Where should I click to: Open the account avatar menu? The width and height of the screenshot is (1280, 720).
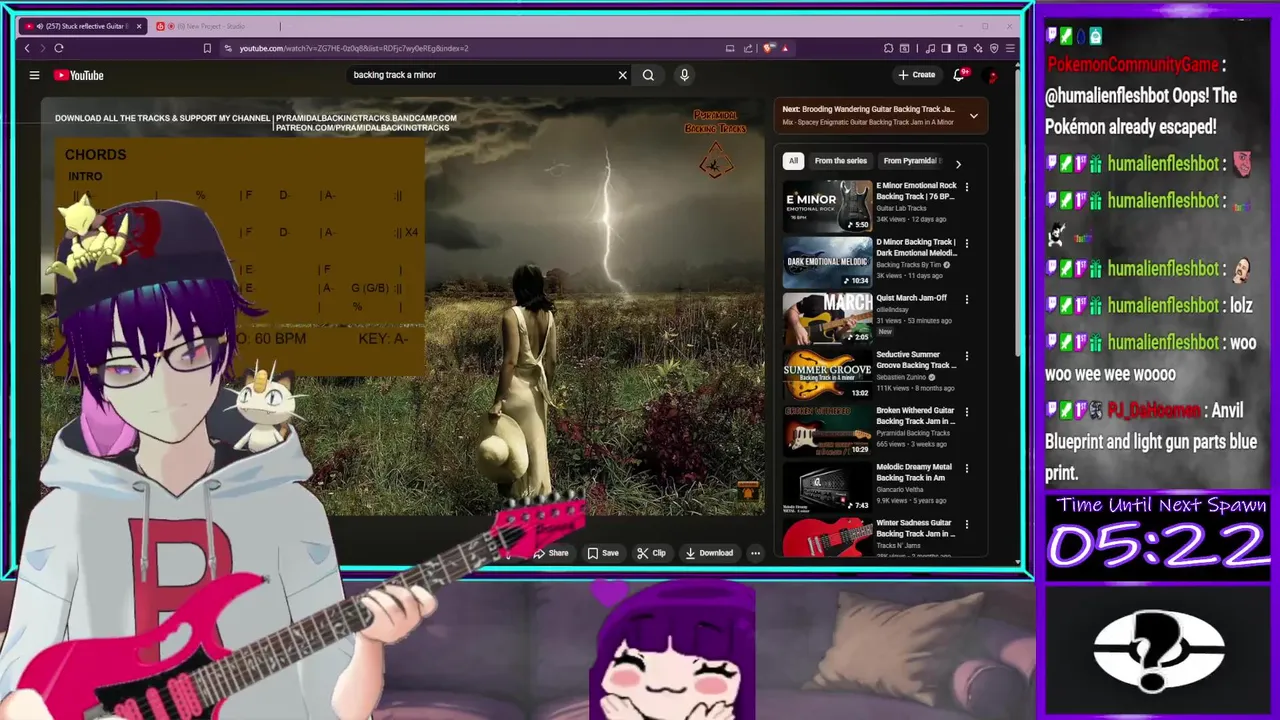992,75
